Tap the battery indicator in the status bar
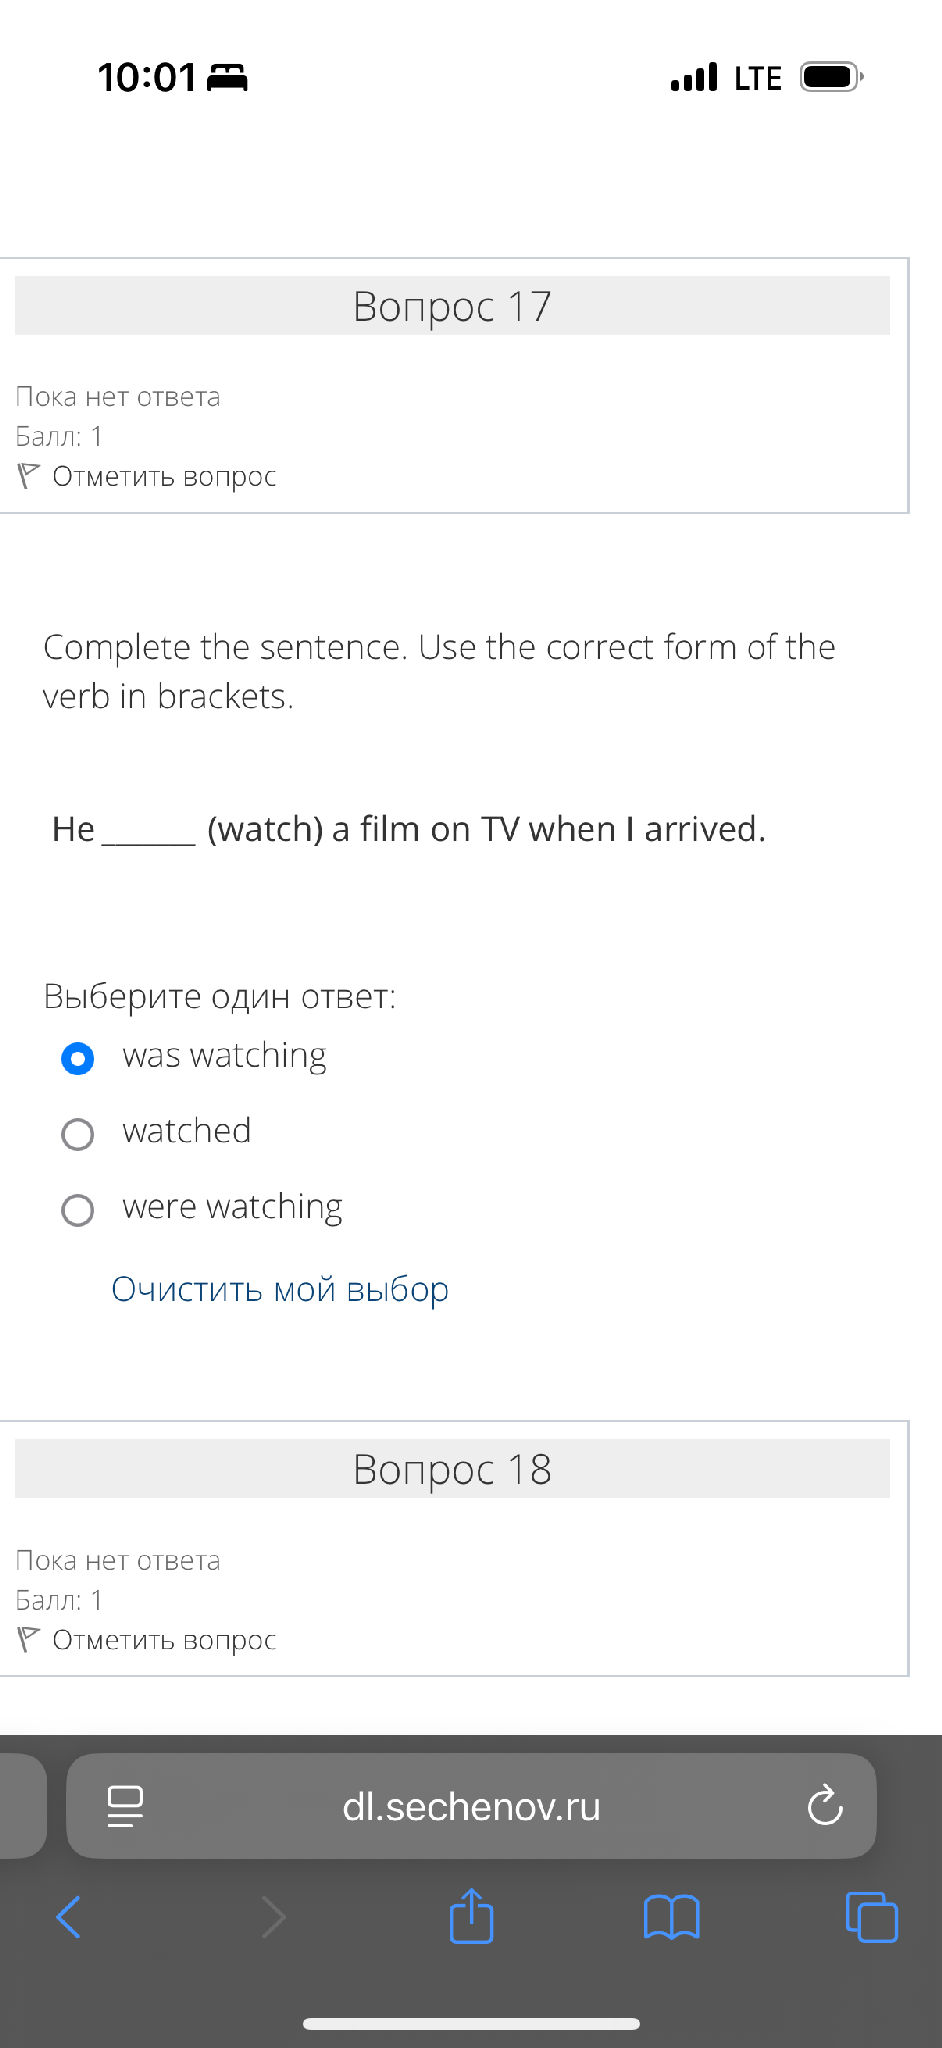The width and height of the screenshot is (942, 2048). pos(826,76)
